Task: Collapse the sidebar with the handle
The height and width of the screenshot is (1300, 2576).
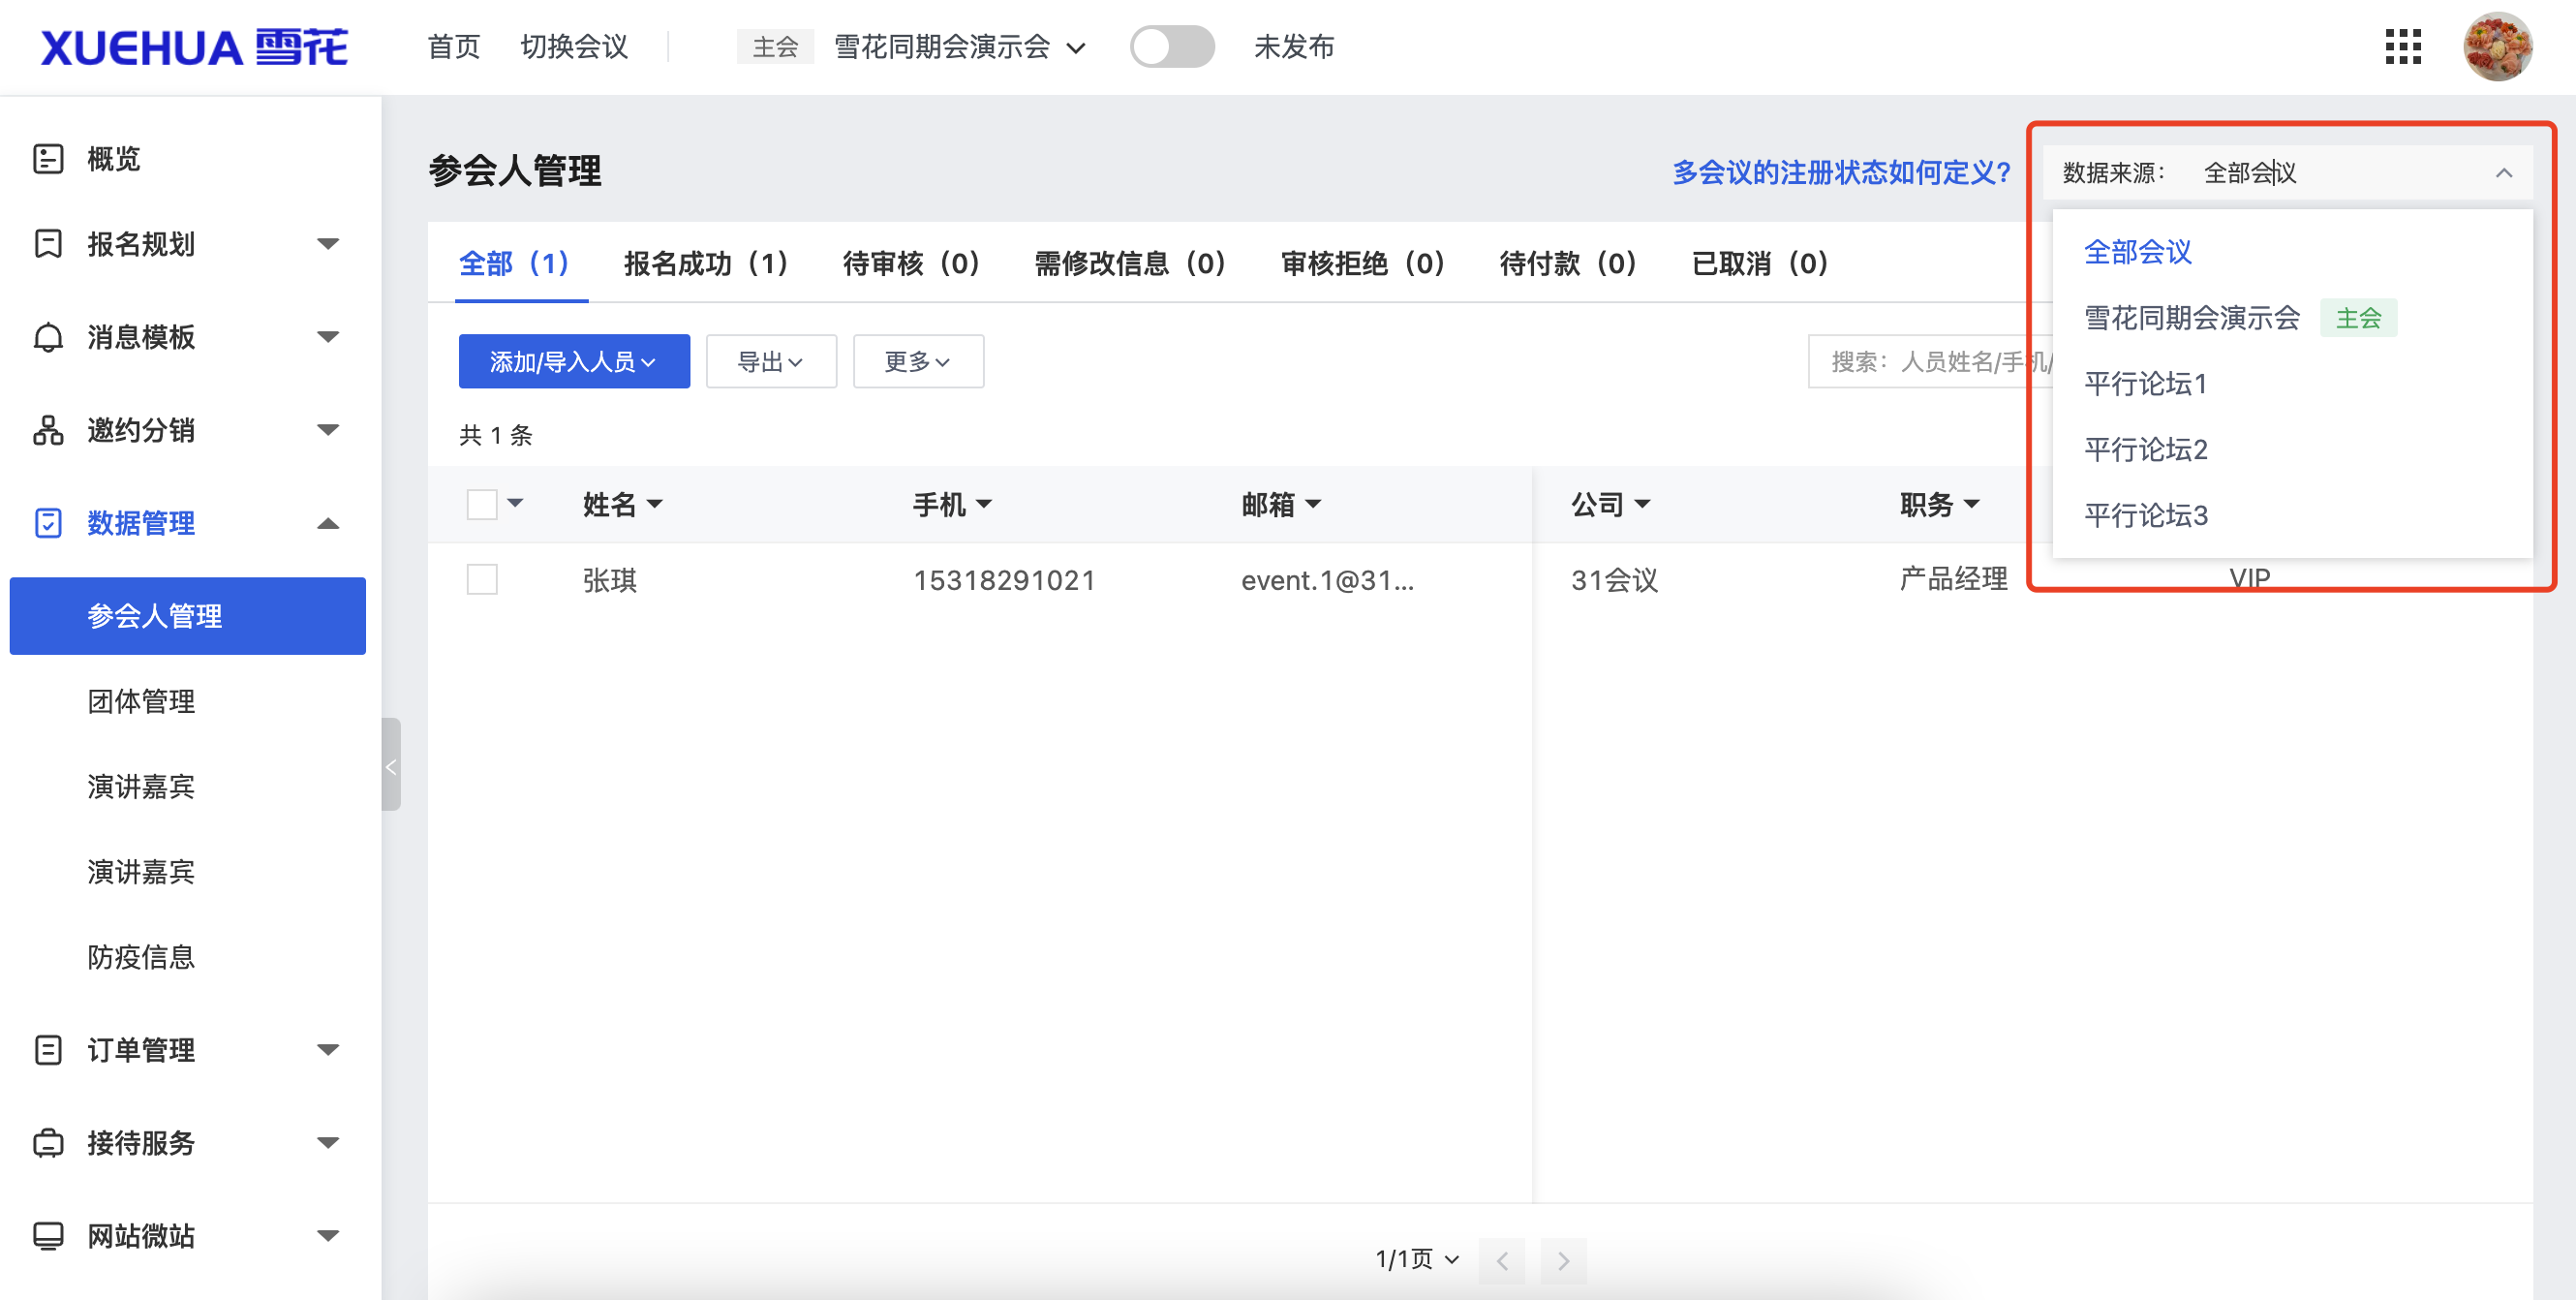Action: (x=391, y=764)
